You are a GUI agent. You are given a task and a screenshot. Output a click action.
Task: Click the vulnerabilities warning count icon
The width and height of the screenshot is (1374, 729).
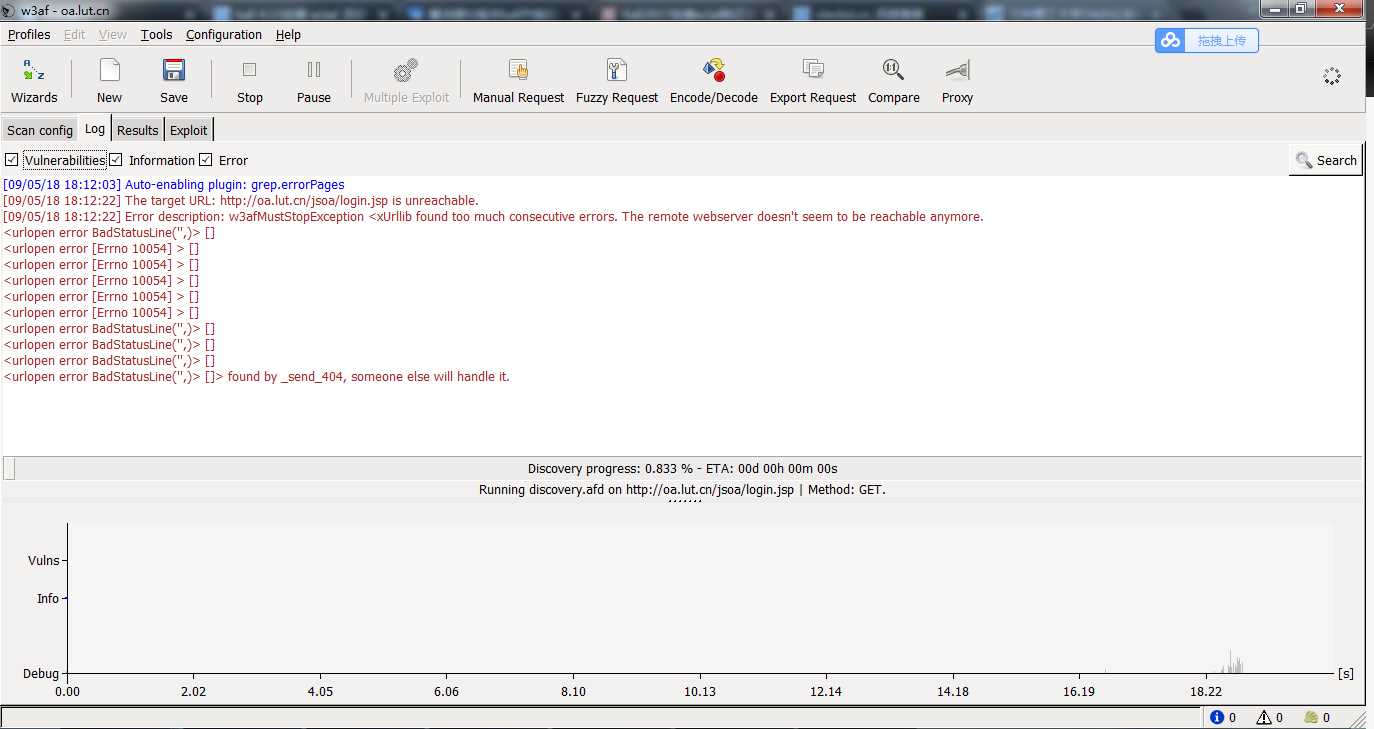1264,717
